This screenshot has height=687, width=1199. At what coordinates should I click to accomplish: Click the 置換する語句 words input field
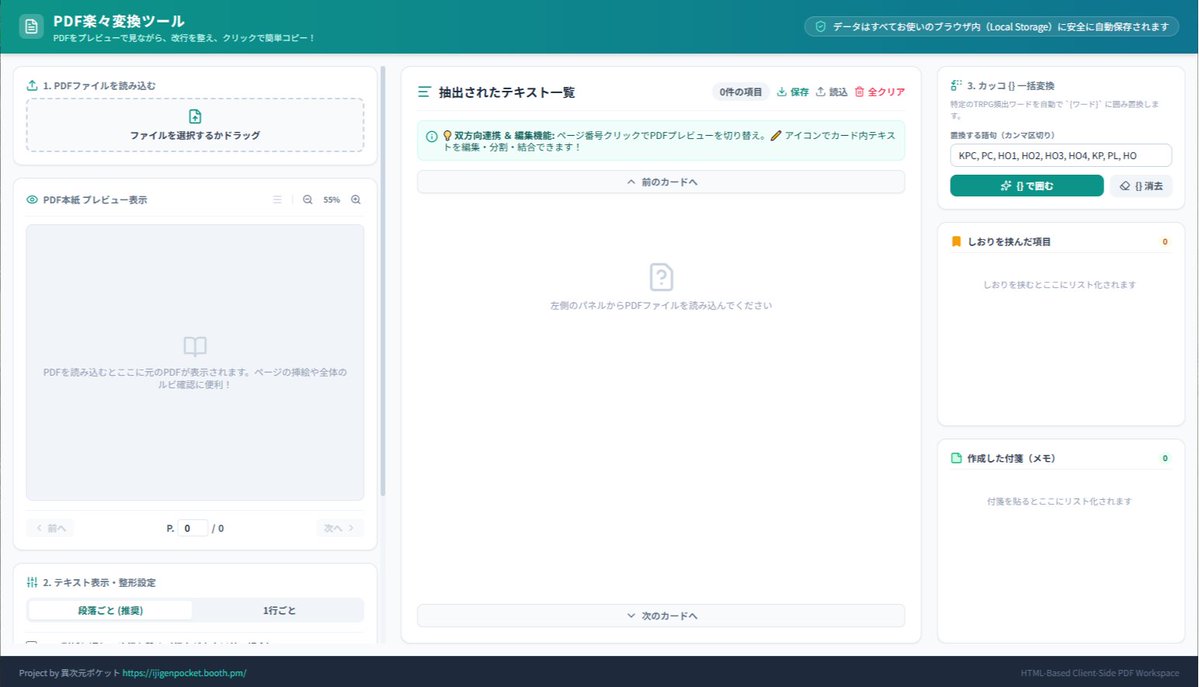click(1061, 155)
